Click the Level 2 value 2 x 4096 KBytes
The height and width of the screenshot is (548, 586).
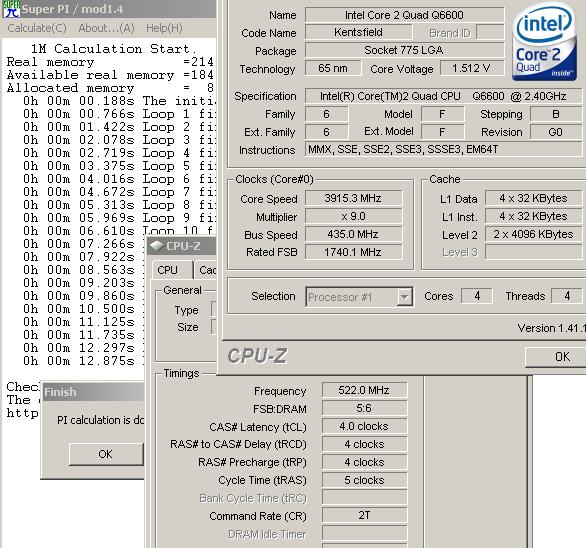coord(534,234)
